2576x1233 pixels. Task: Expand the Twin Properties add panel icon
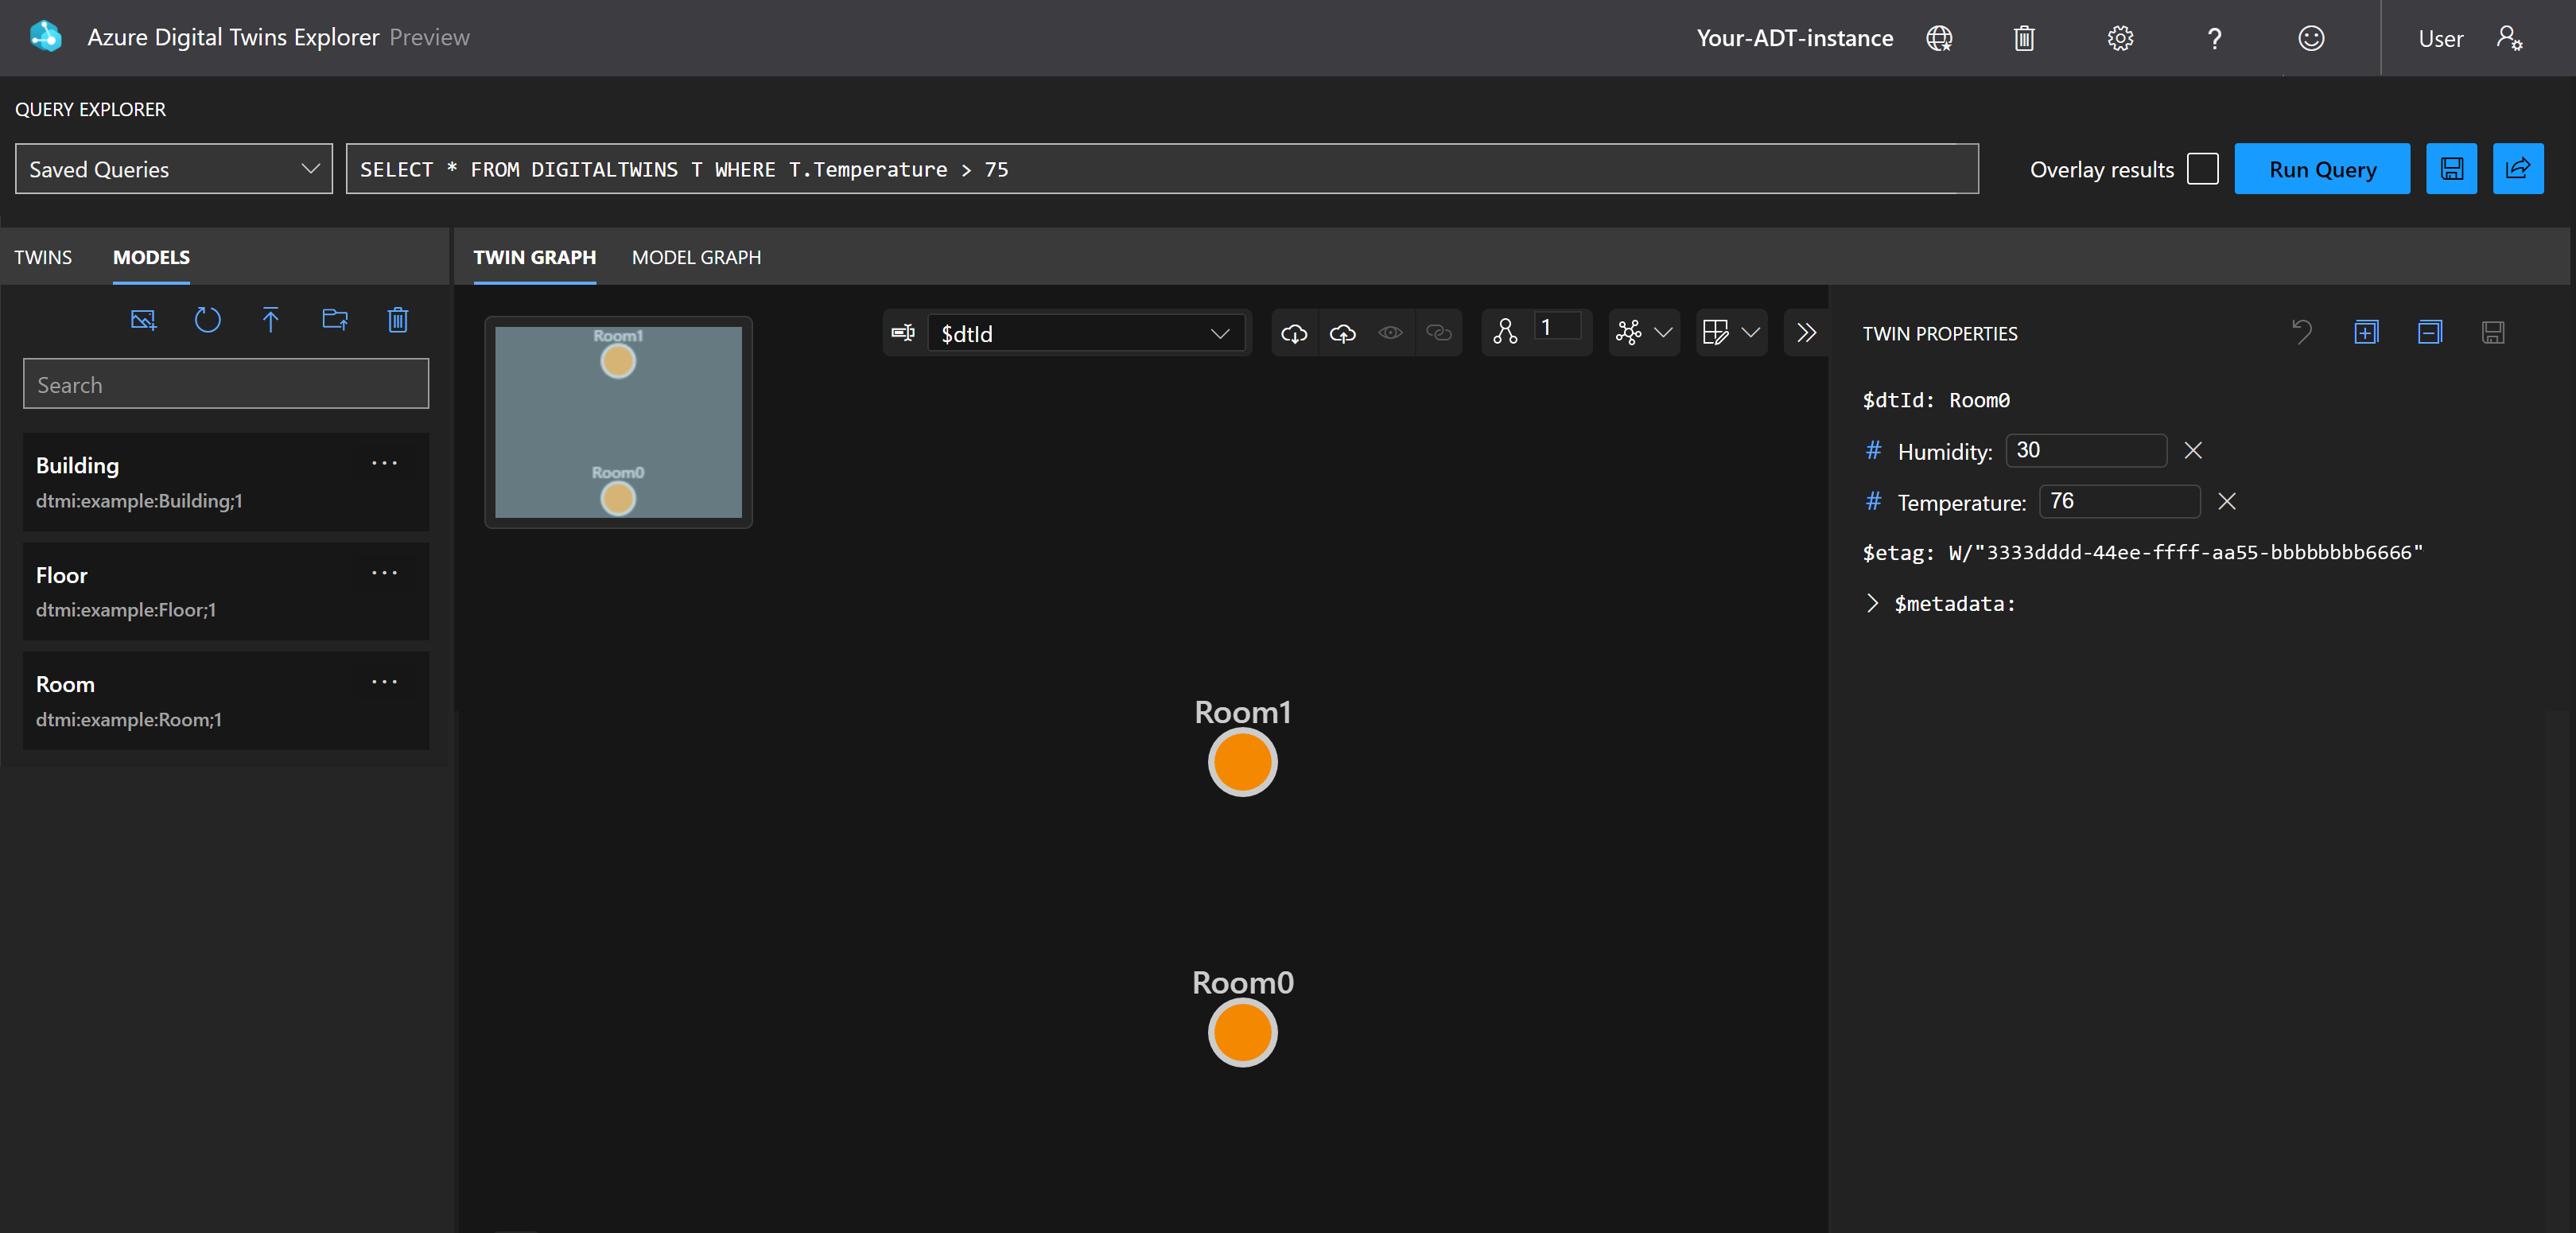click(x=2365, y=332)
